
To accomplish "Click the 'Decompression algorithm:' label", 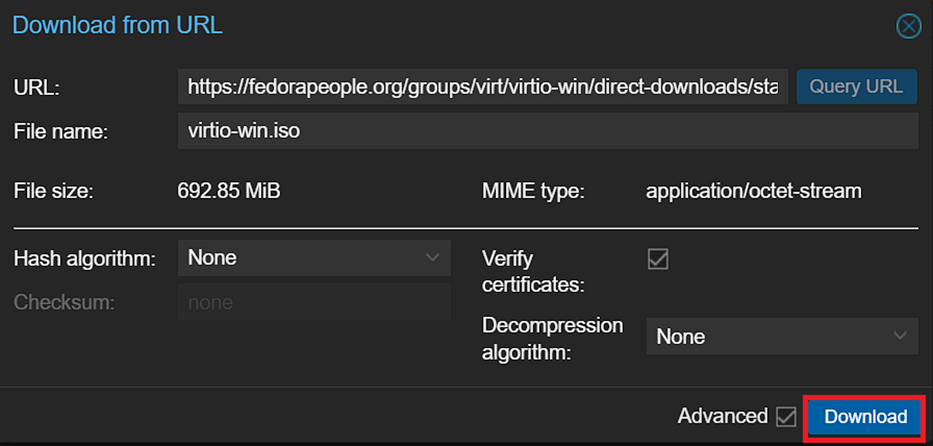I will point(552,337).
